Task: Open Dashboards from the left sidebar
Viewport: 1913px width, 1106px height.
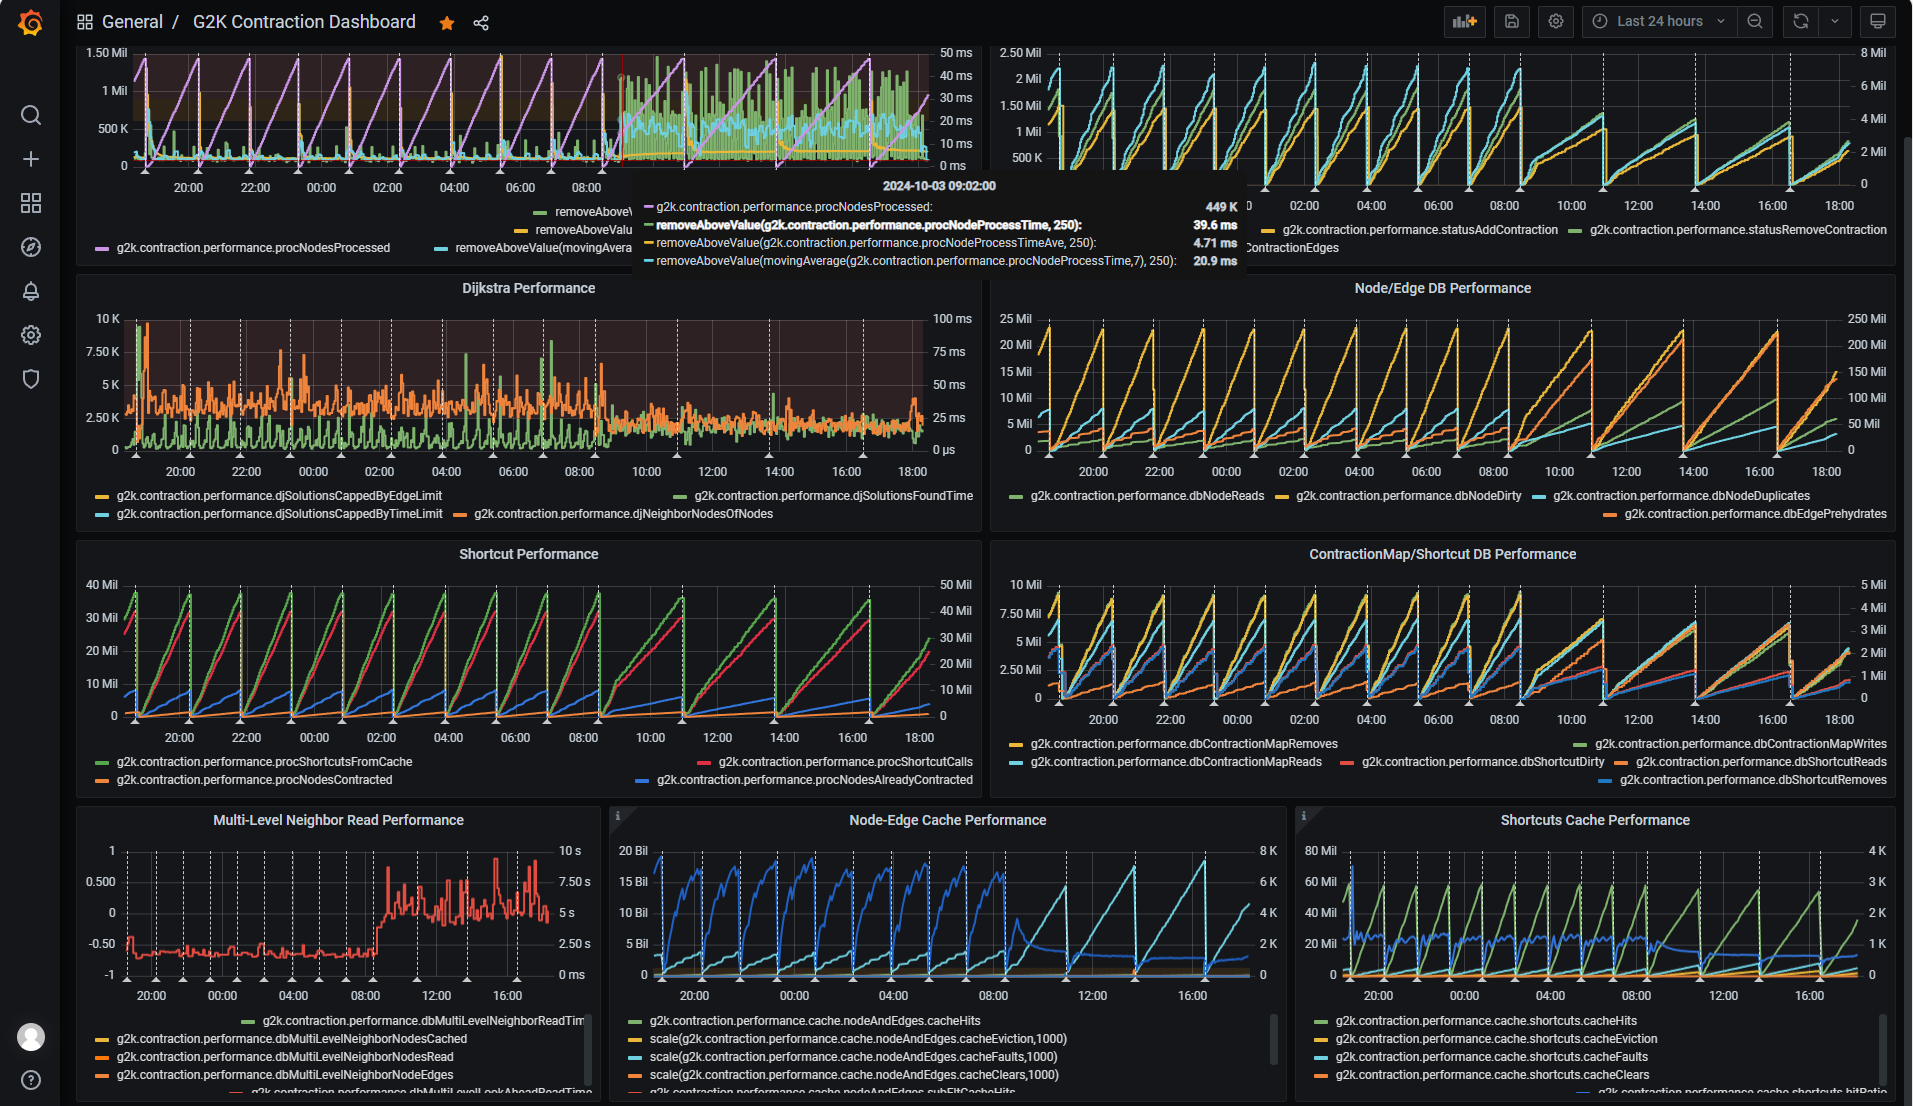Action: pyautogui.click(x=31, y=203)
